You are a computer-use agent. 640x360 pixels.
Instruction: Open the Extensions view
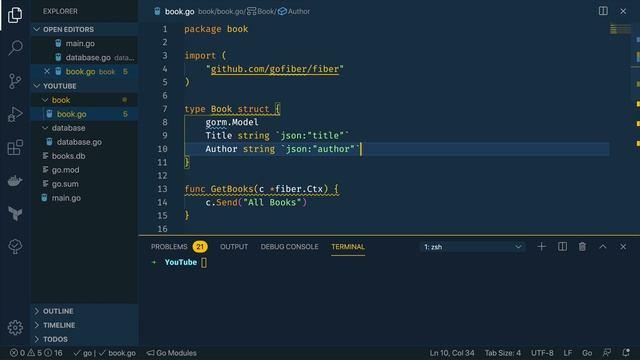pos(15,147)
